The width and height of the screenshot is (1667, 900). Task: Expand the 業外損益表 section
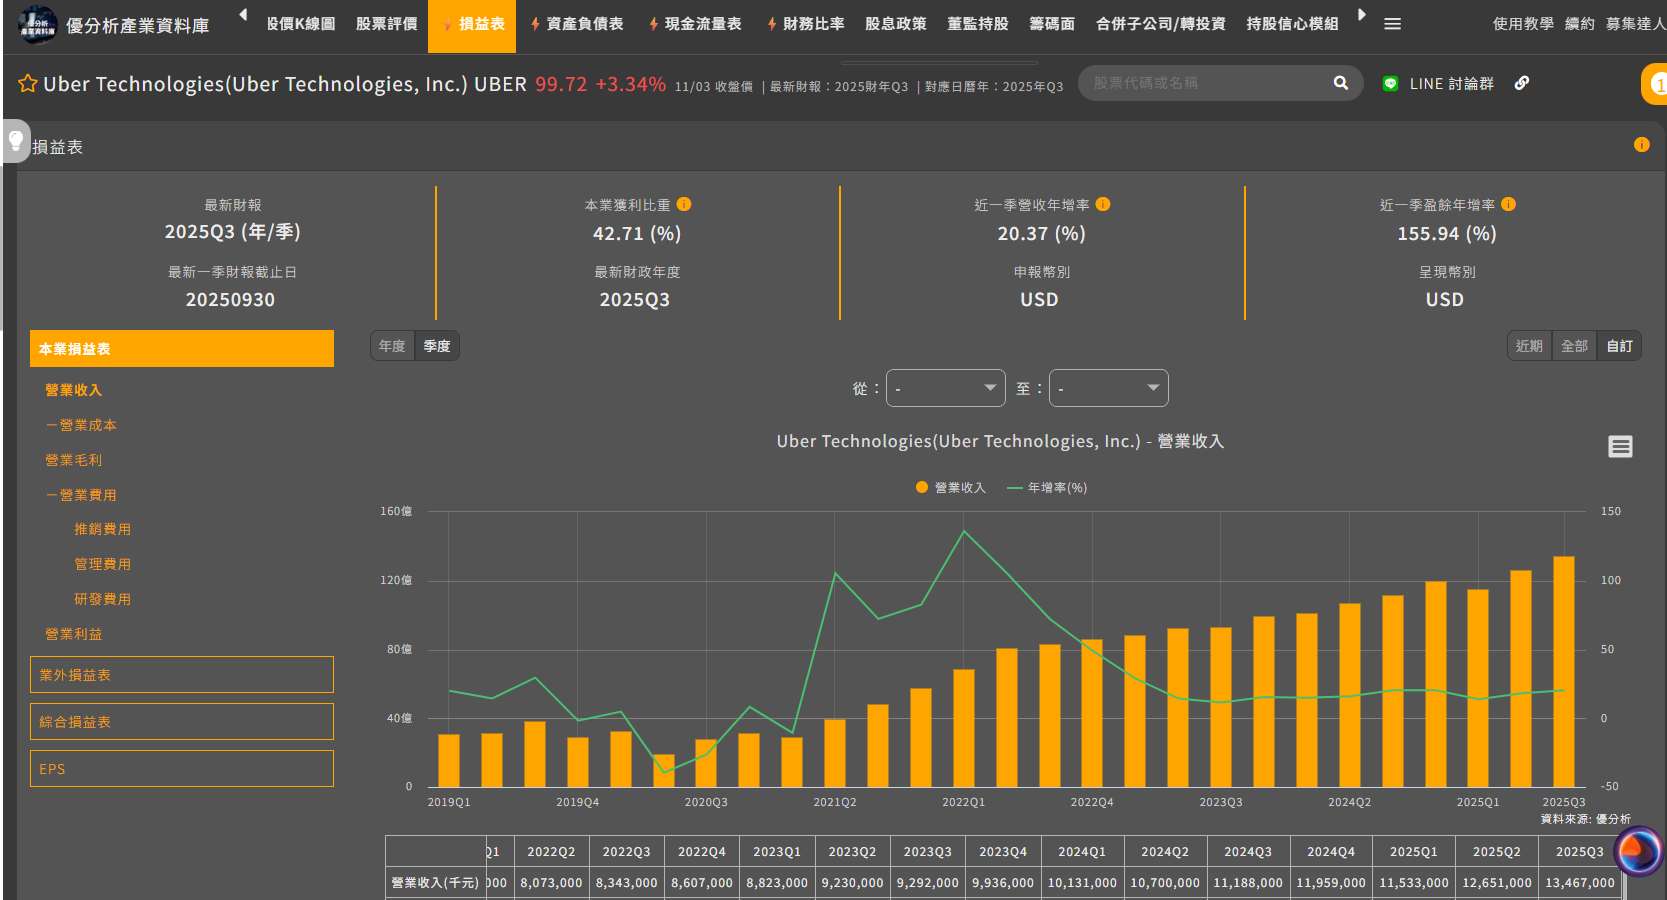182,675
